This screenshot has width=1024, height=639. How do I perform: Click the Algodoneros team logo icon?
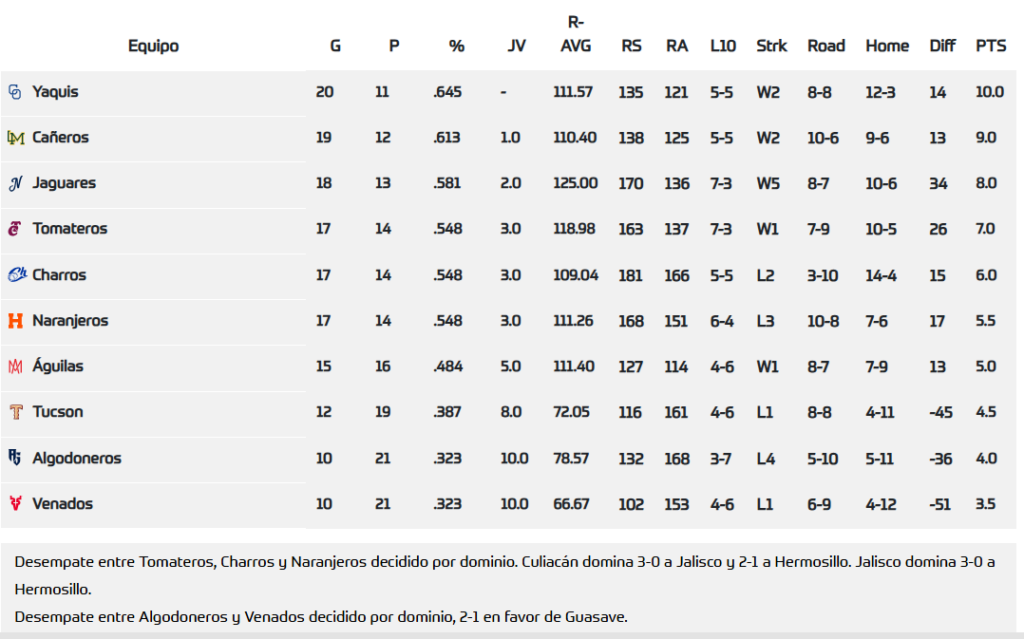[x=15, y=458]
